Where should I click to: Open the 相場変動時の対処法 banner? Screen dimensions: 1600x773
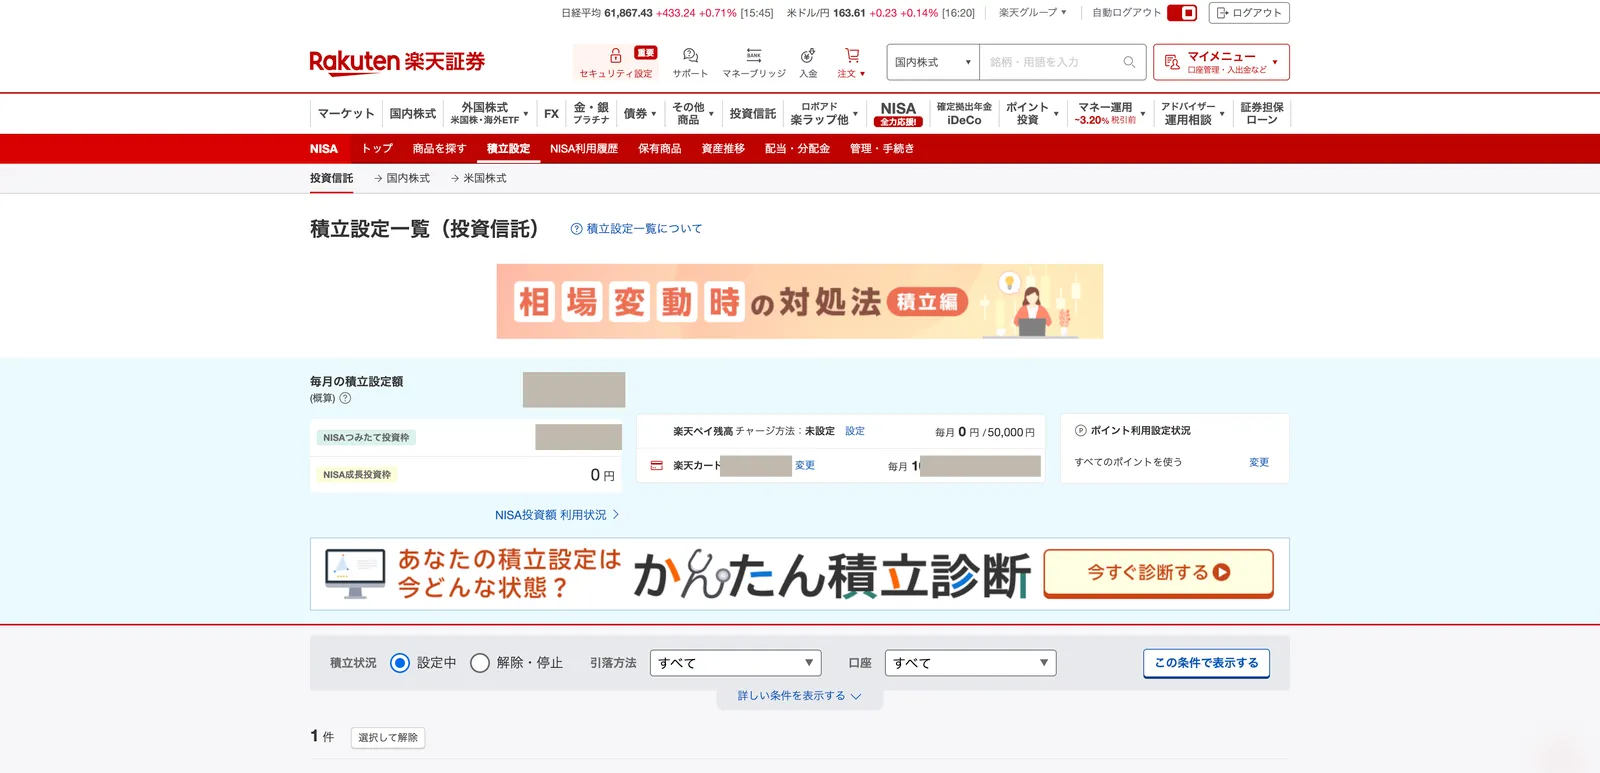coord(800,301)
